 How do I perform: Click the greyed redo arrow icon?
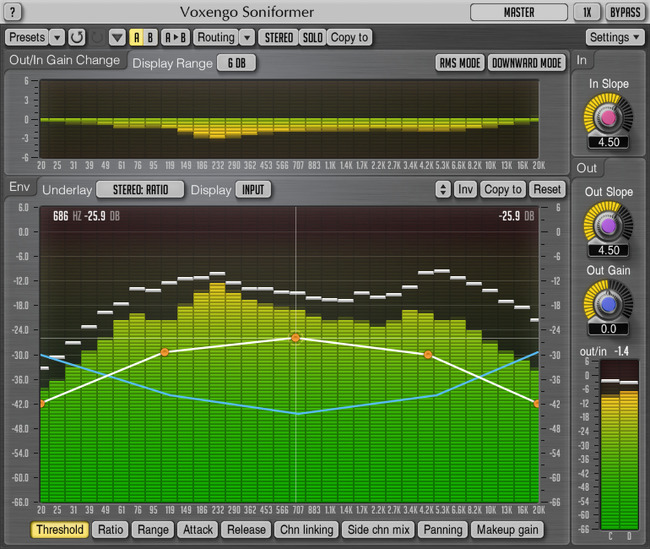97,38
